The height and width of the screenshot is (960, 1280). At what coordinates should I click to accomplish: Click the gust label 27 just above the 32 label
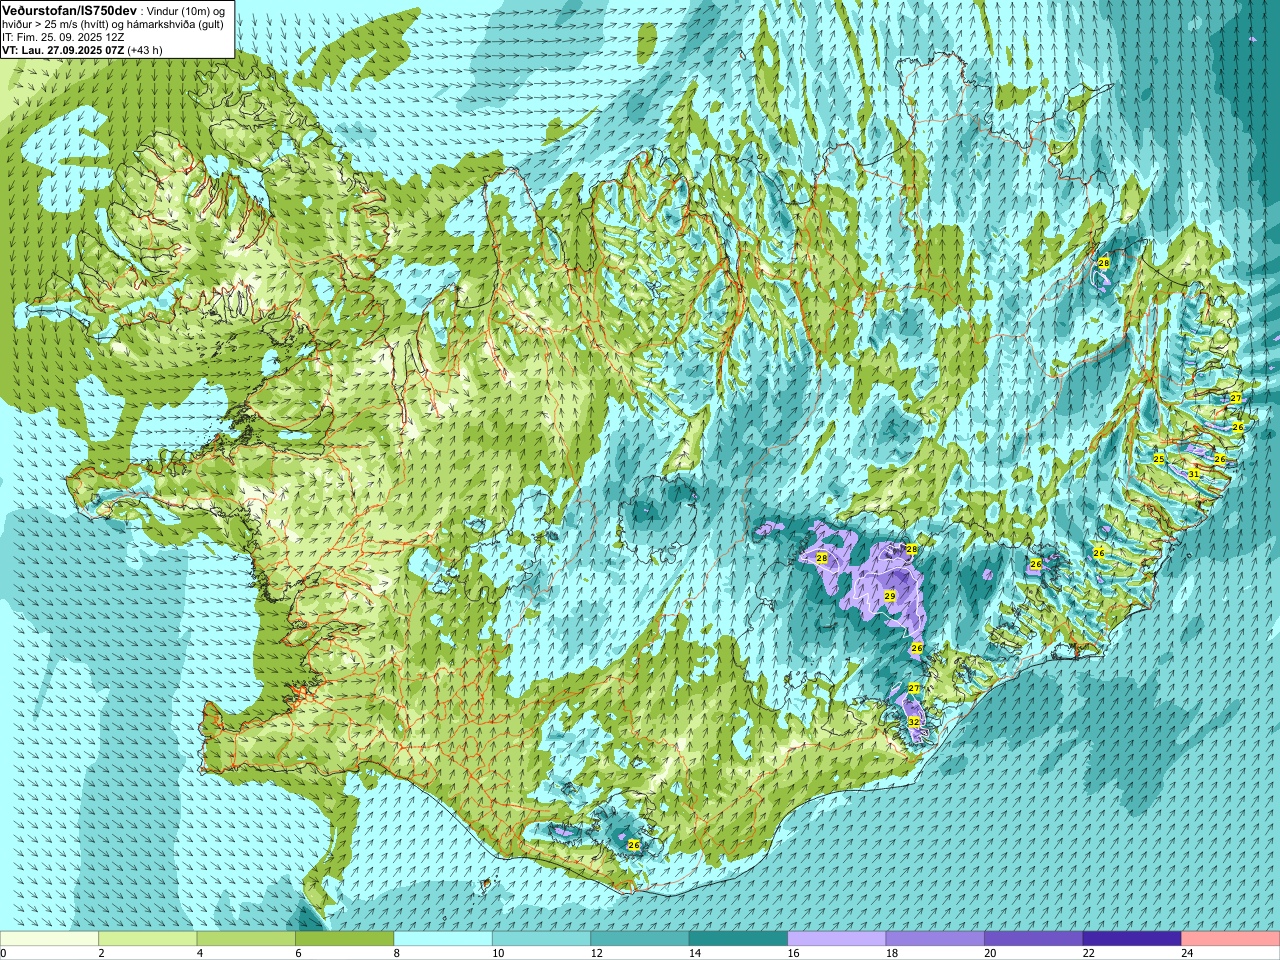(x=914, y=688)
